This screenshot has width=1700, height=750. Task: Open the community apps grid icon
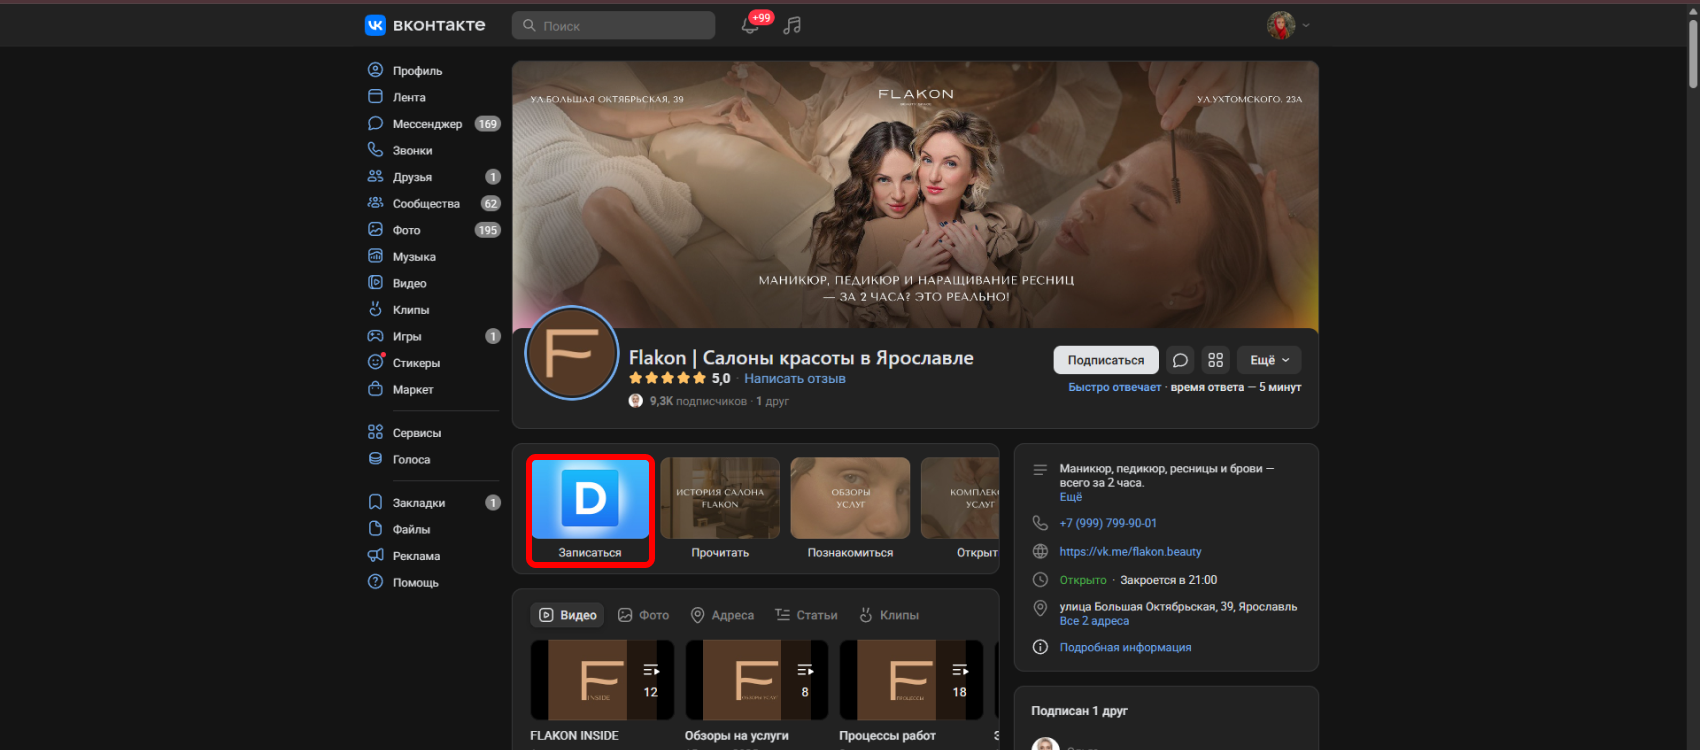click(1215, 360)
